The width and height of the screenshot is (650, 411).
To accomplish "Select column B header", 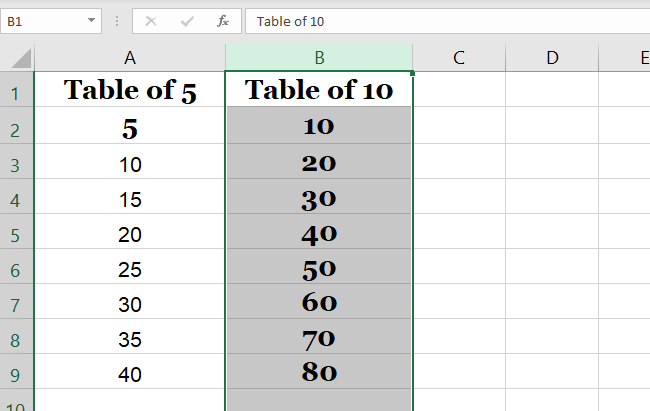I will coord(319,58).
